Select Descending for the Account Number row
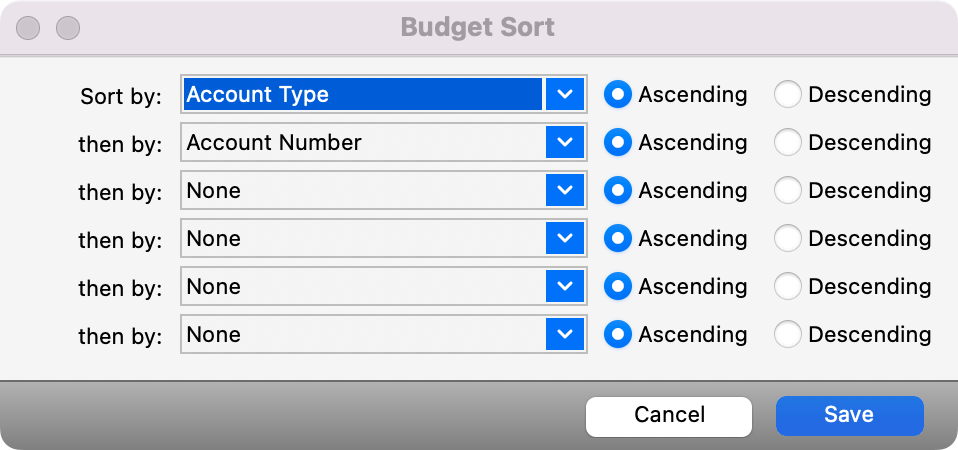The image size is (958, 450). [x=788, y=142]
